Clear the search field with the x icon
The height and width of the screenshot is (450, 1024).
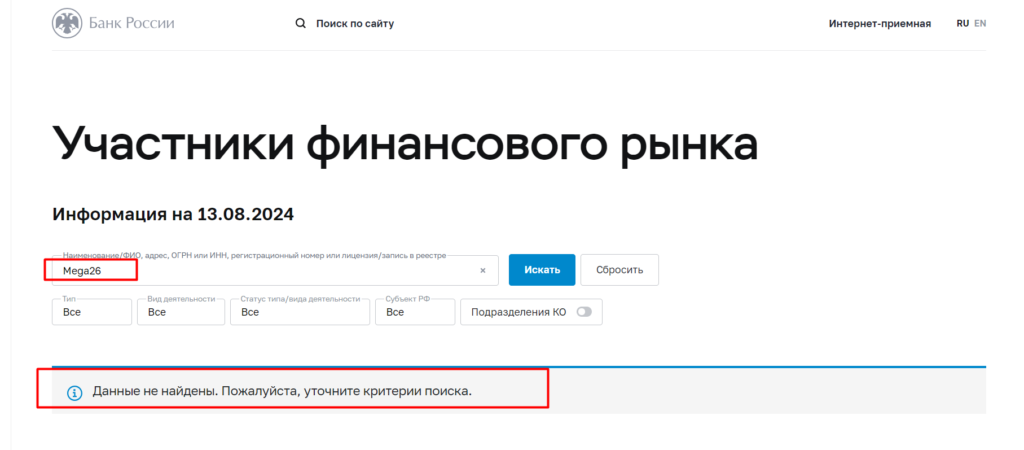483,270
